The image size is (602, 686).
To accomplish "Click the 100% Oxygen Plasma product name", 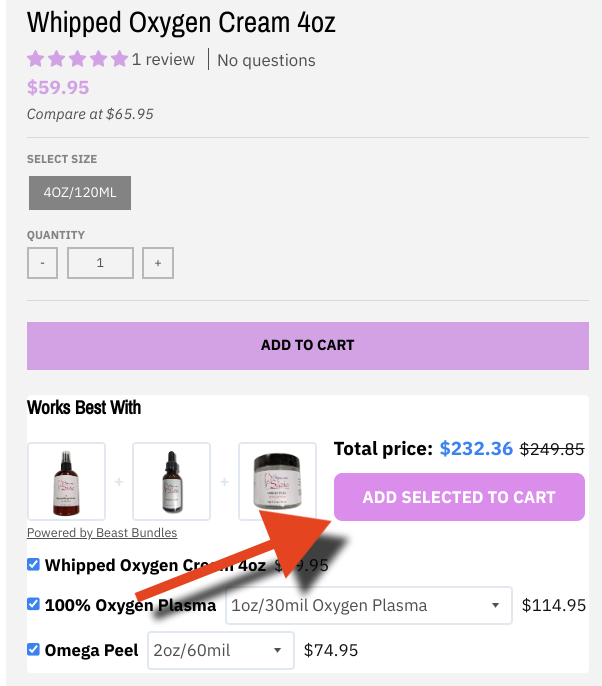I will pyautogui.click(x=130, y=605).
